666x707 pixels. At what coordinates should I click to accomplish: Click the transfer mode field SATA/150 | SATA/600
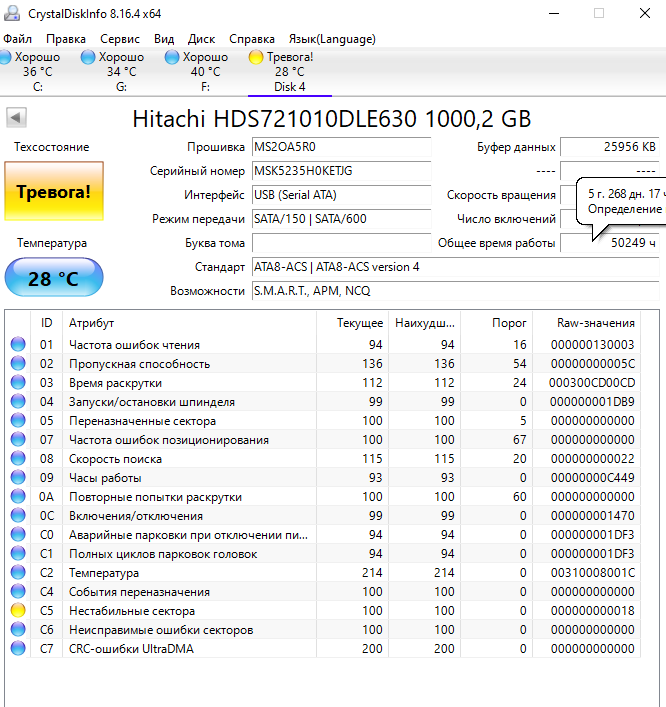(x=341, y=219)
